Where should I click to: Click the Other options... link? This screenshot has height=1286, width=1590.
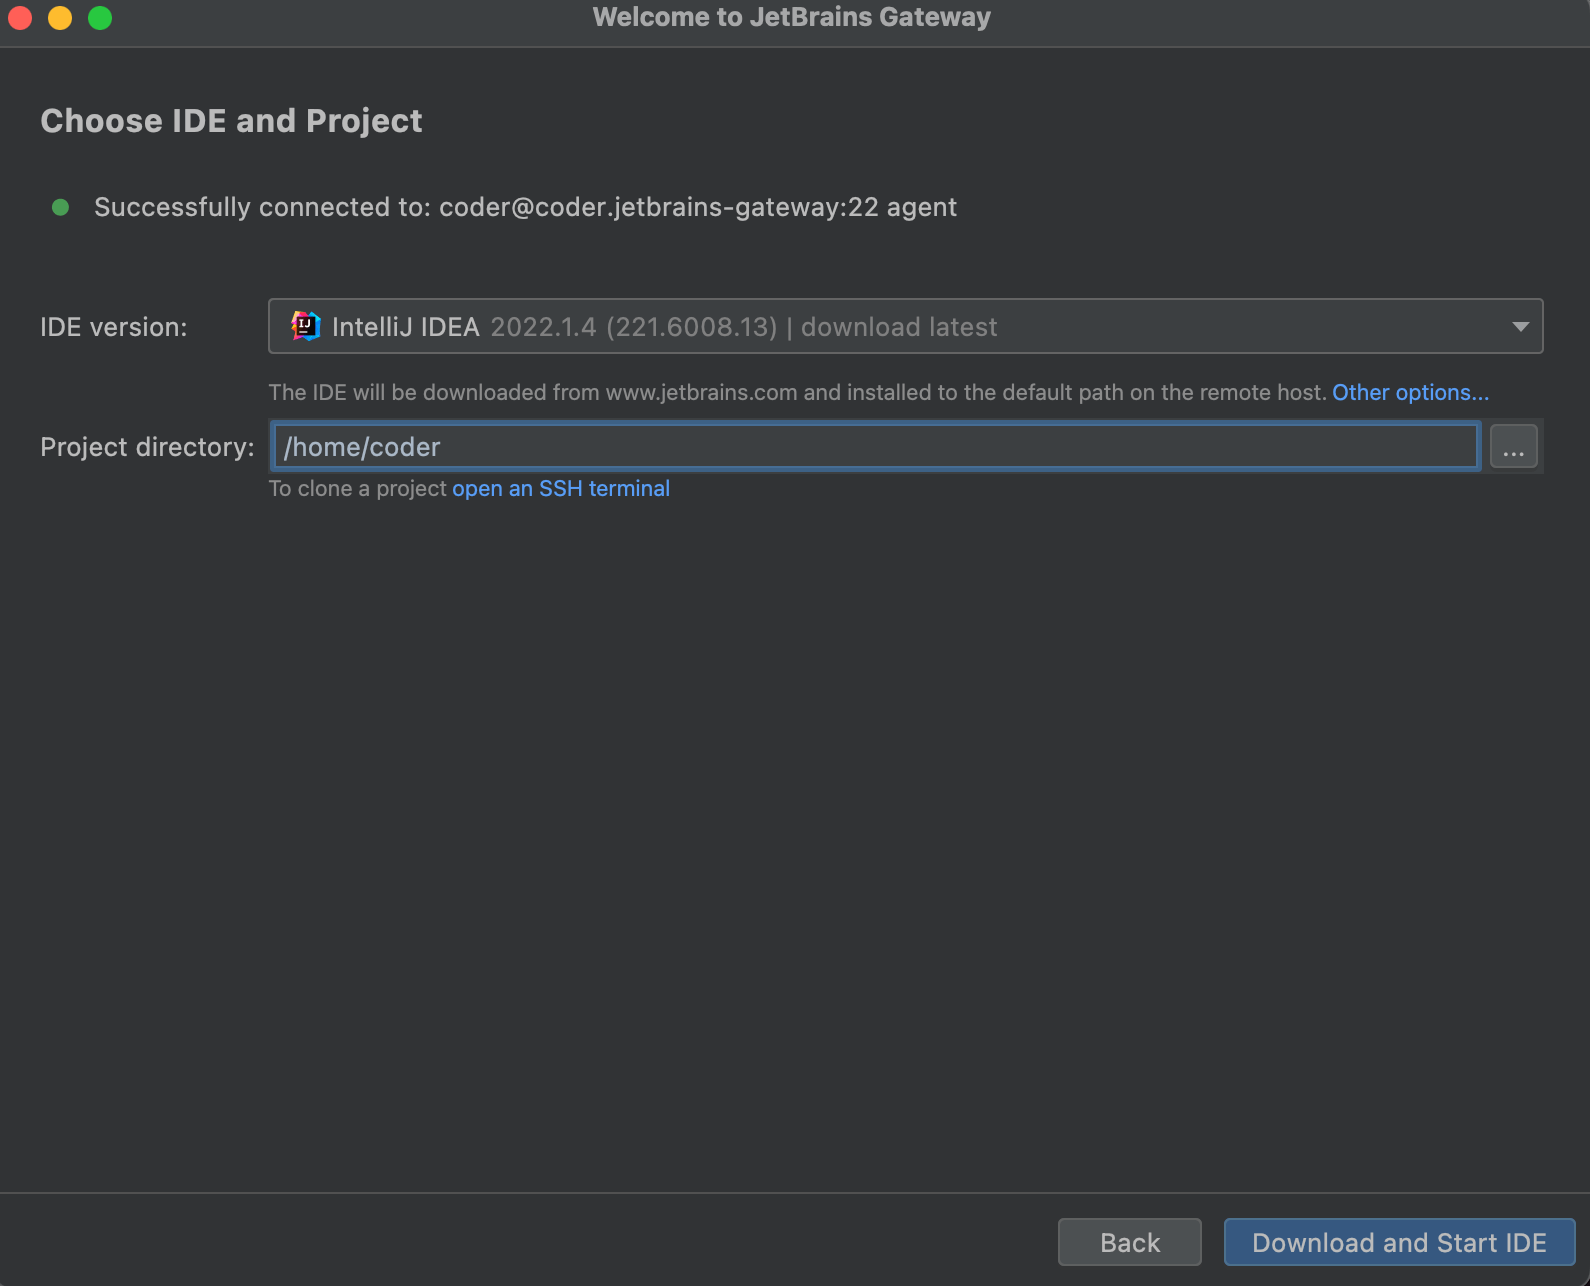pos(1410,392)
